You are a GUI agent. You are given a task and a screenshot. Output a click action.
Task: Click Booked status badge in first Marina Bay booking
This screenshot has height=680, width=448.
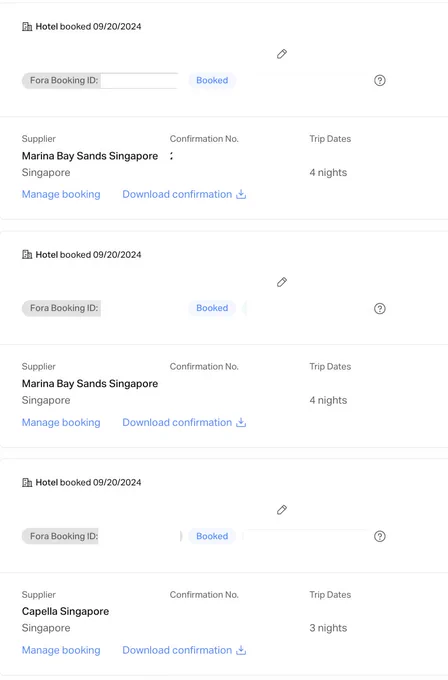212,80
